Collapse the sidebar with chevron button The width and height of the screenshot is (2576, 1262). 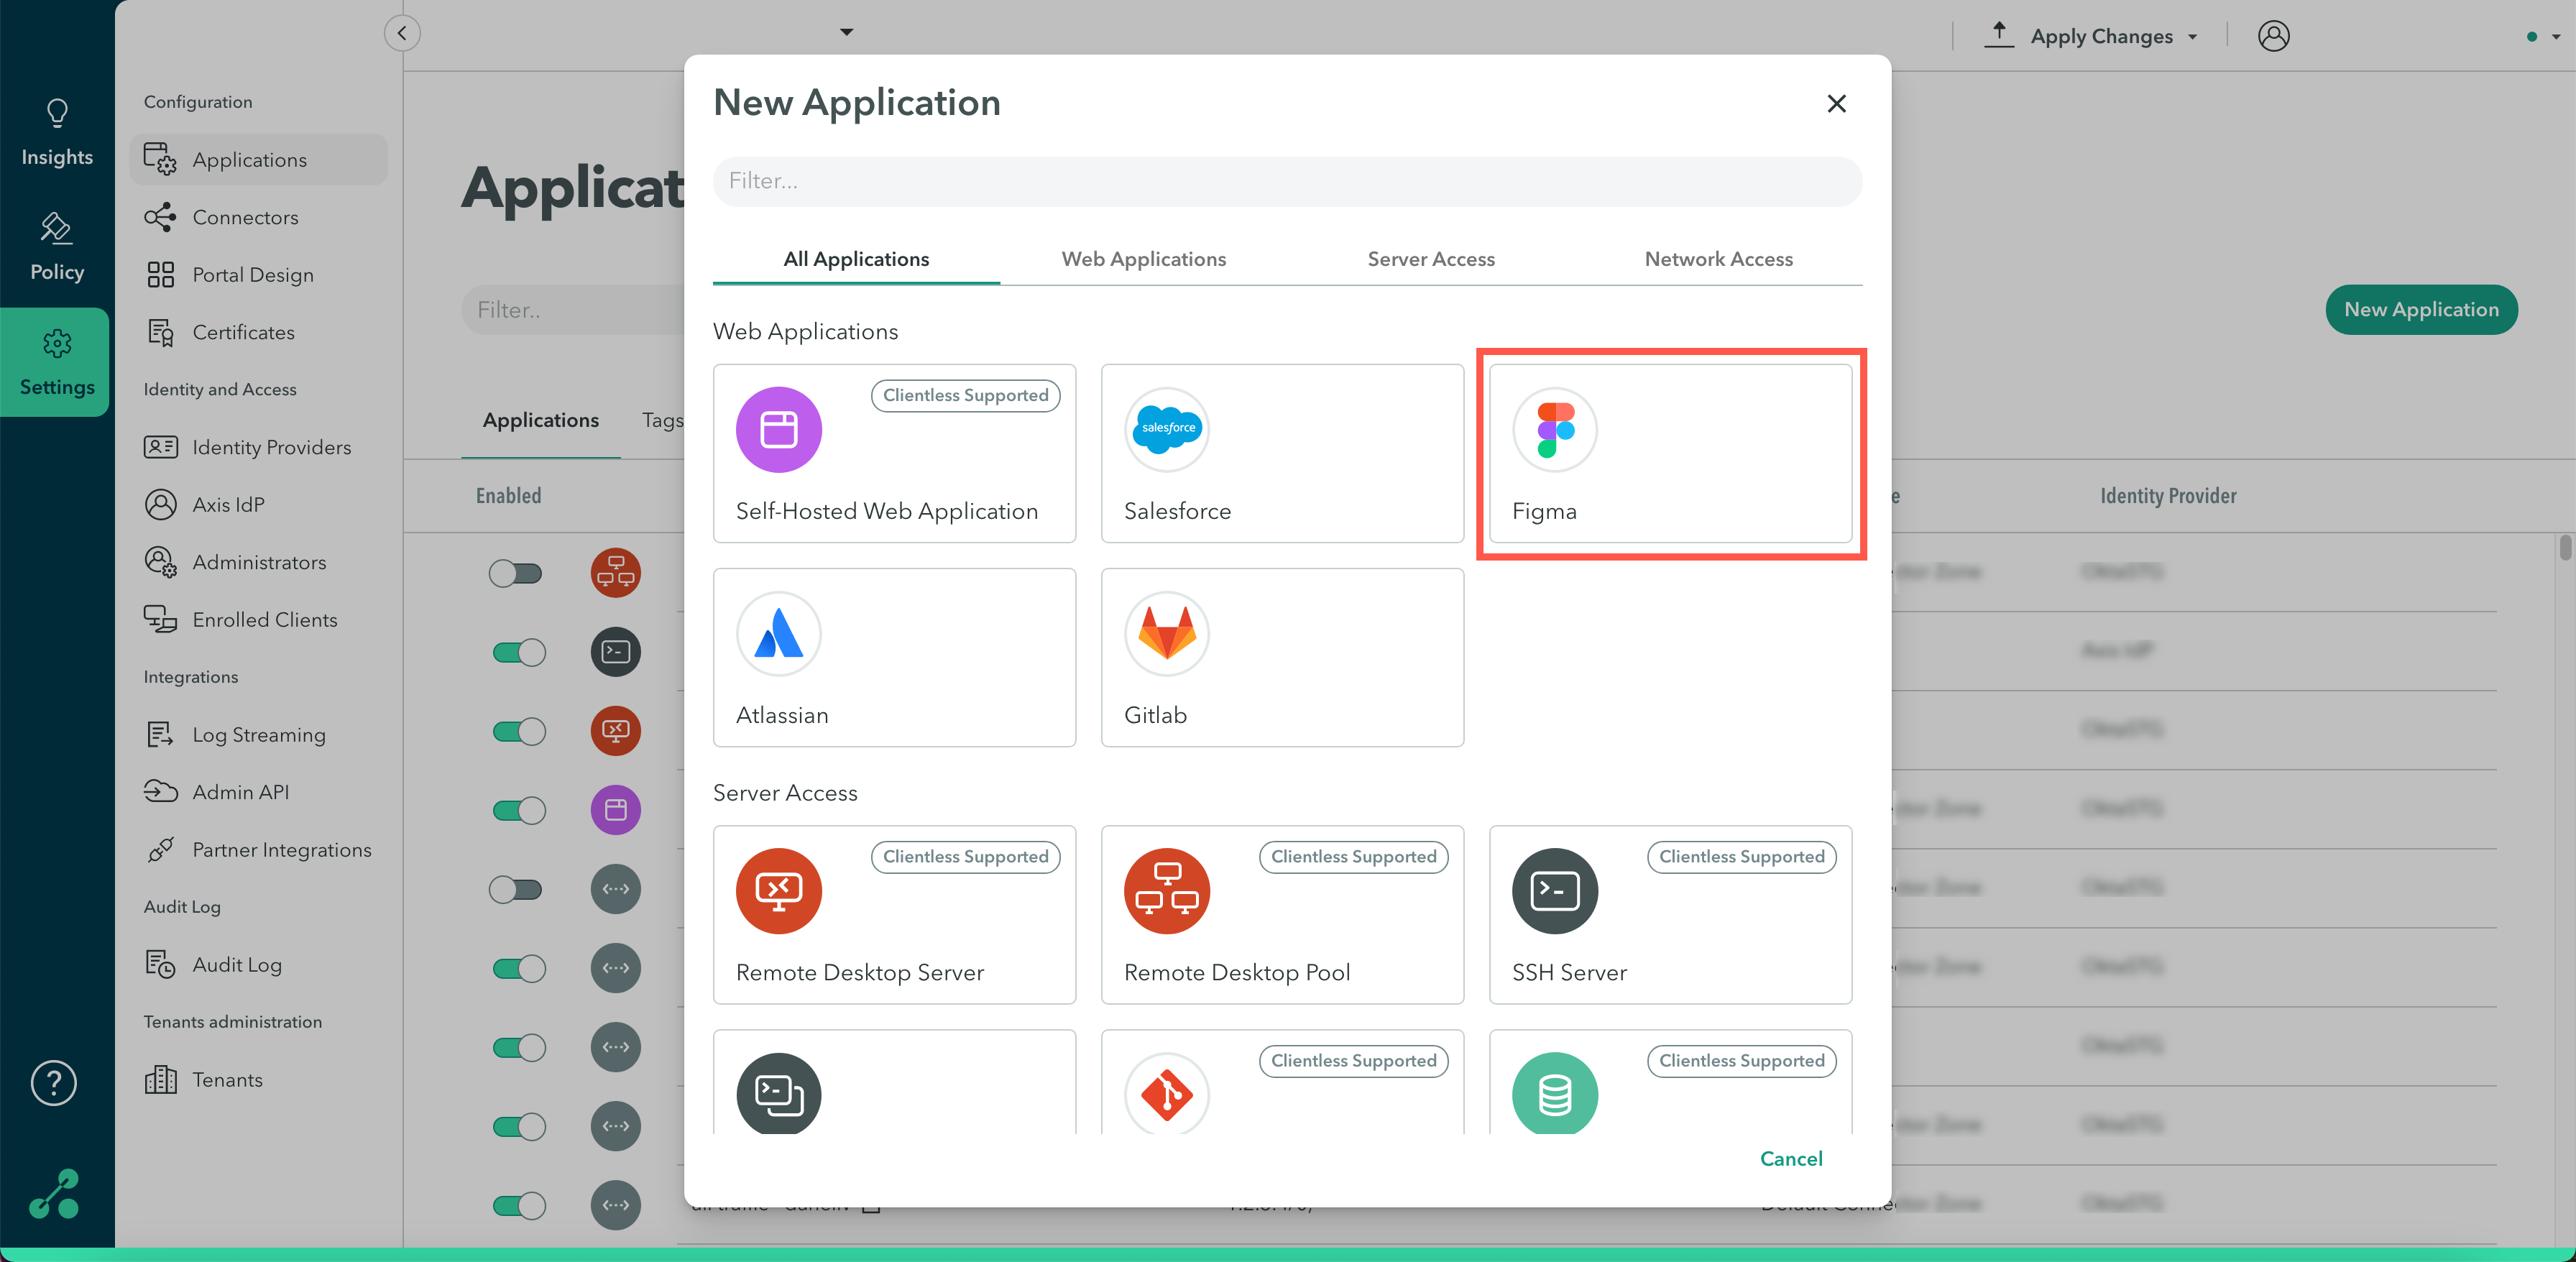[x=402, y=33]
